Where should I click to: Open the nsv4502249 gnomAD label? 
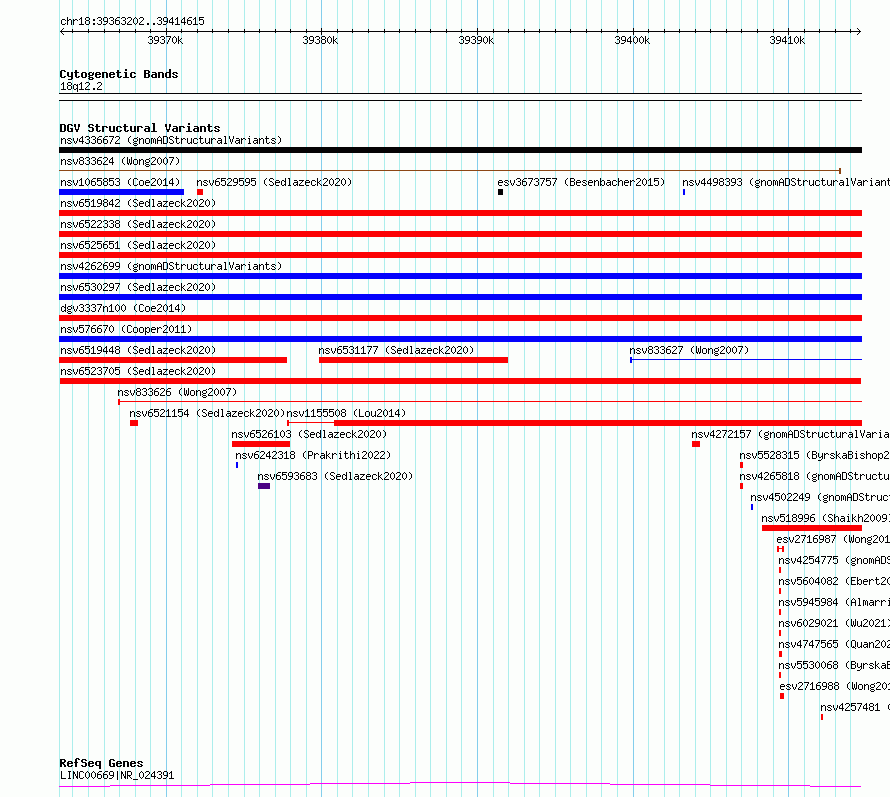(820, 497)
